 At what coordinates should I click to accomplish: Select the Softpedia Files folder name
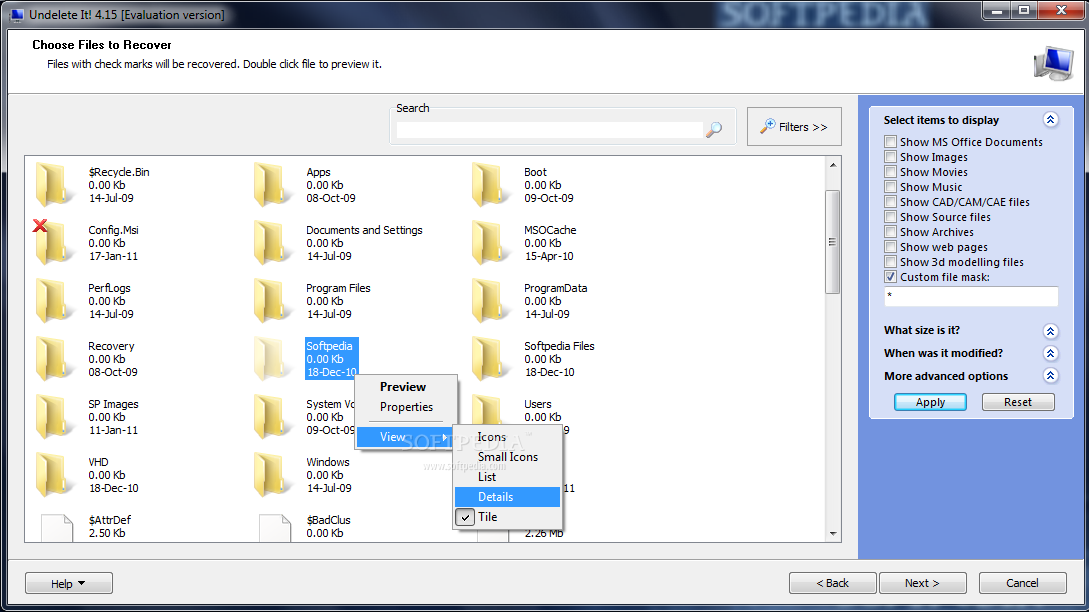(x=559, y=346)
